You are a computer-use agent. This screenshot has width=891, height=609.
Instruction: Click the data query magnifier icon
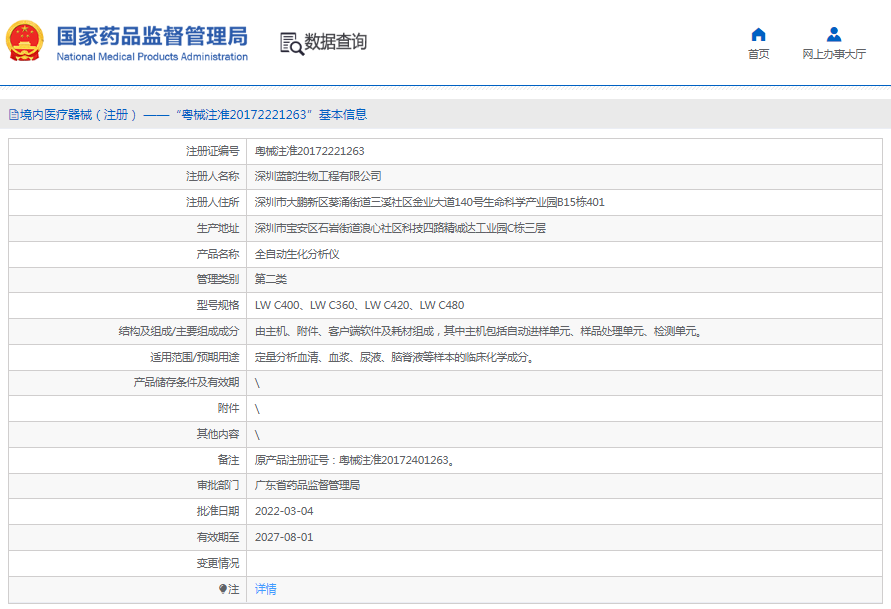coord(292,43)
